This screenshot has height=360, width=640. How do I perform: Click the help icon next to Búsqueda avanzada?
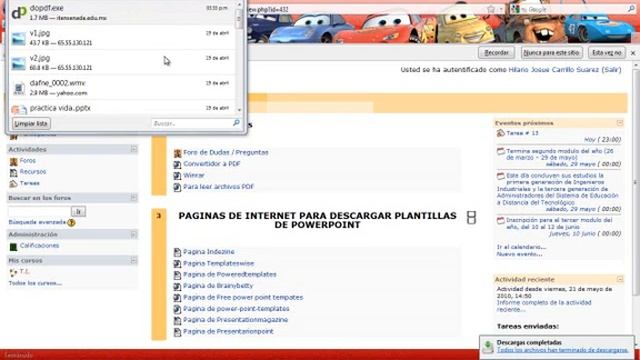tap(71, 222)
